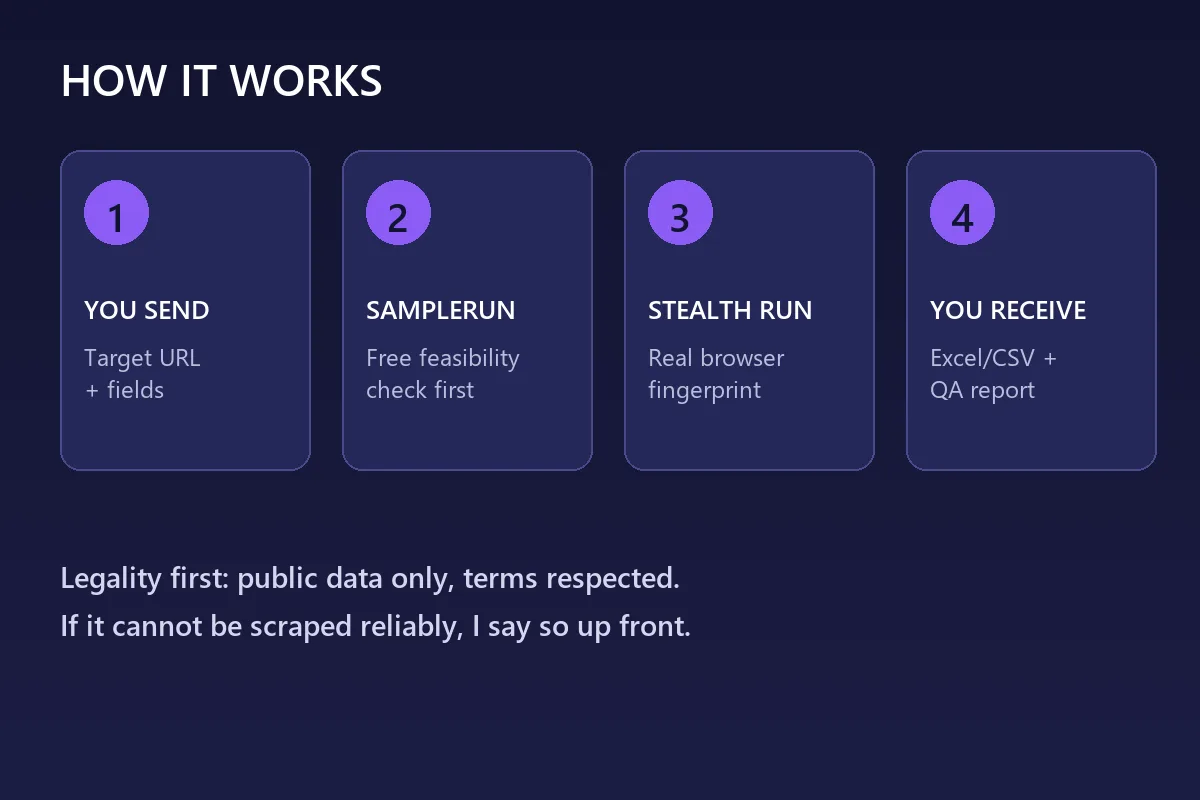The height and width of the screenshot is (800, 1200).
Task: Select the YOU RECEIVE heading
Action: [x=1008, y=310]
